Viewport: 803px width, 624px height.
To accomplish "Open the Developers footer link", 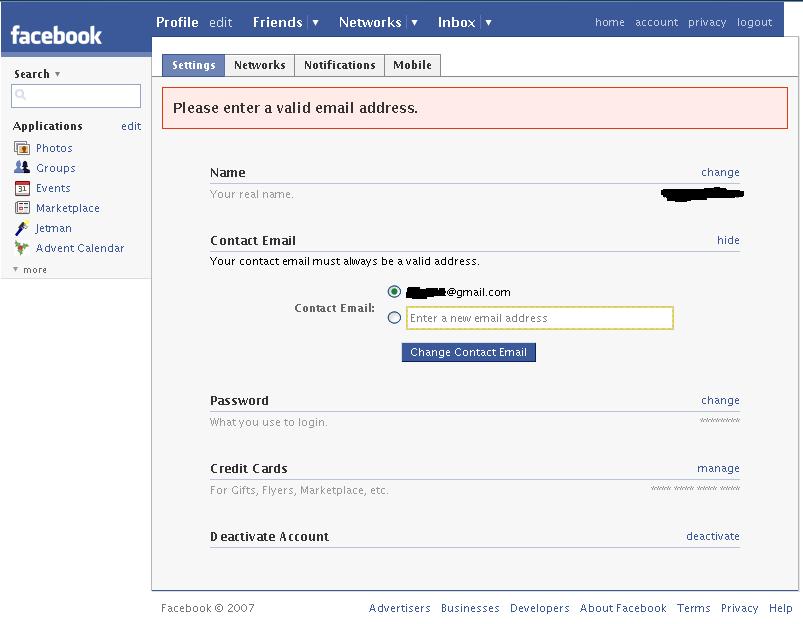I will click(540, 608).
